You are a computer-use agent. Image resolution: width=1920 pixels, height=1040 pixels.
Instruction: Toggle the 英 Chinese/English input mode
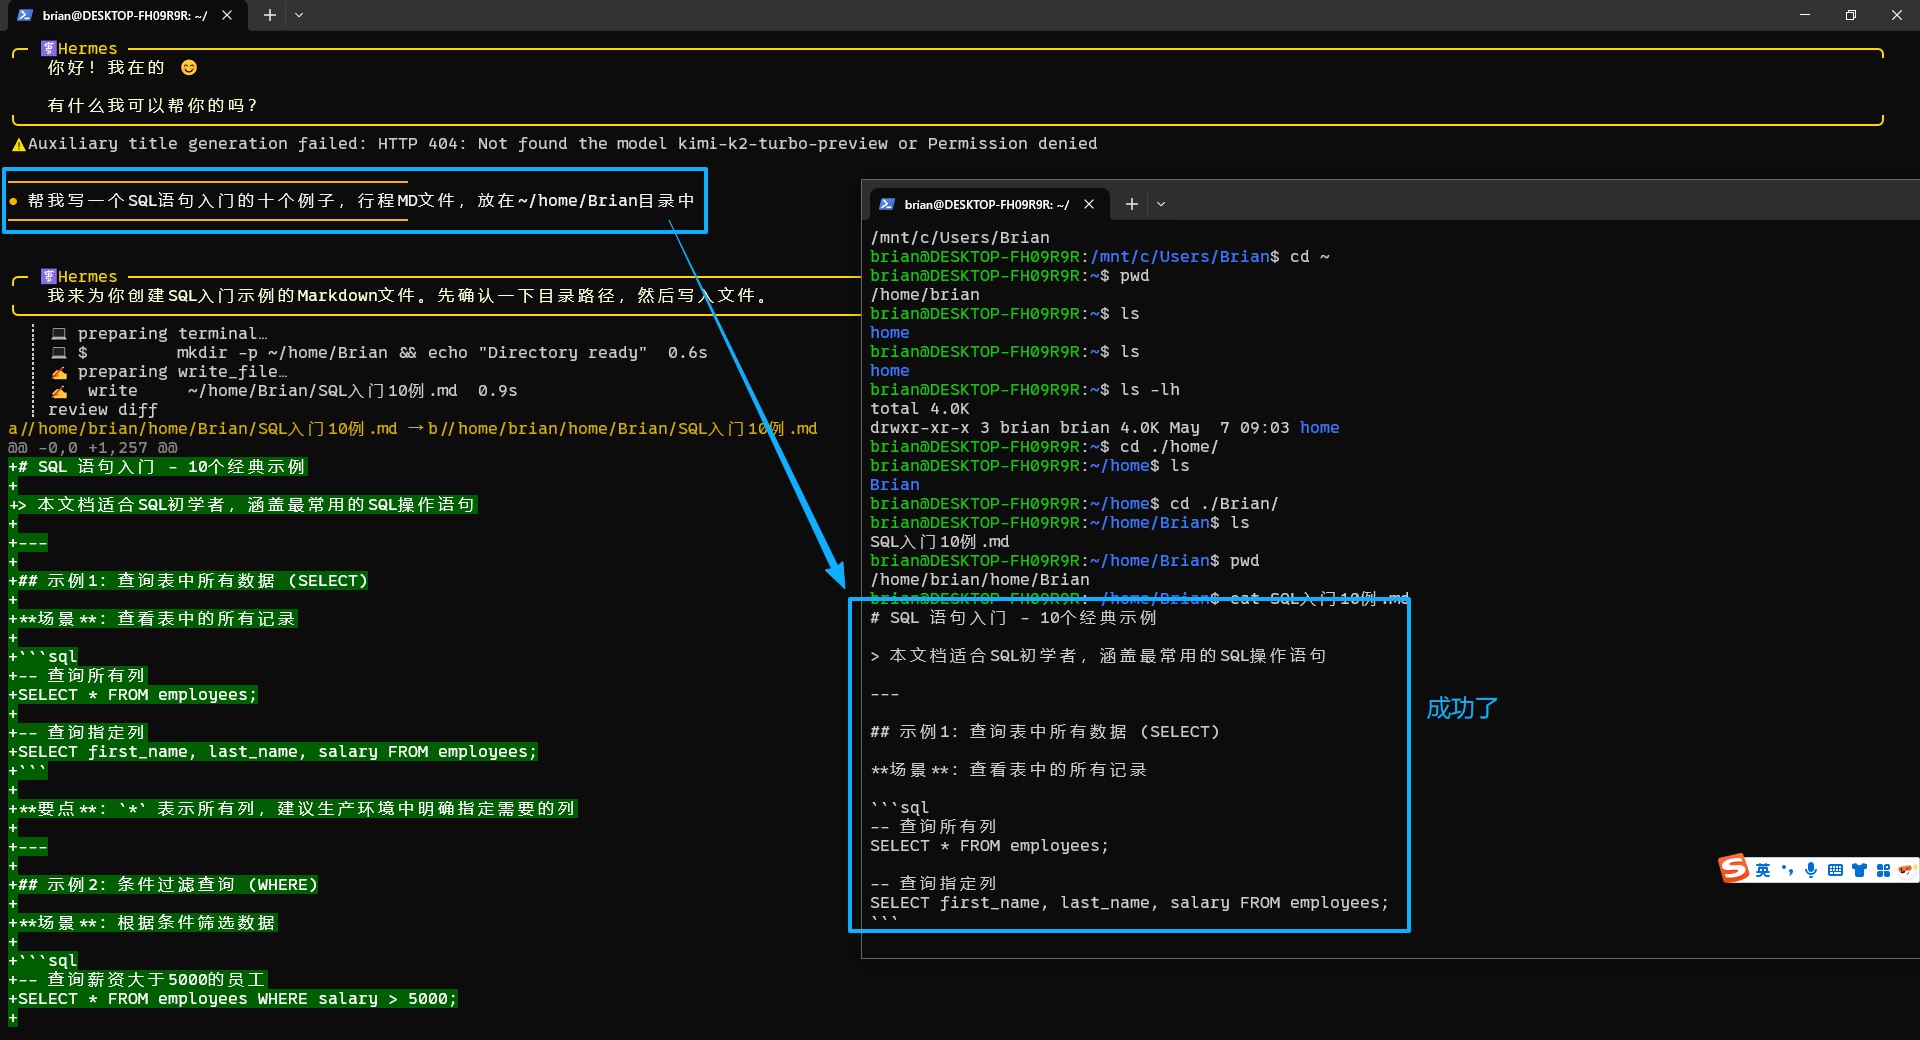[x=1763, y=870]
